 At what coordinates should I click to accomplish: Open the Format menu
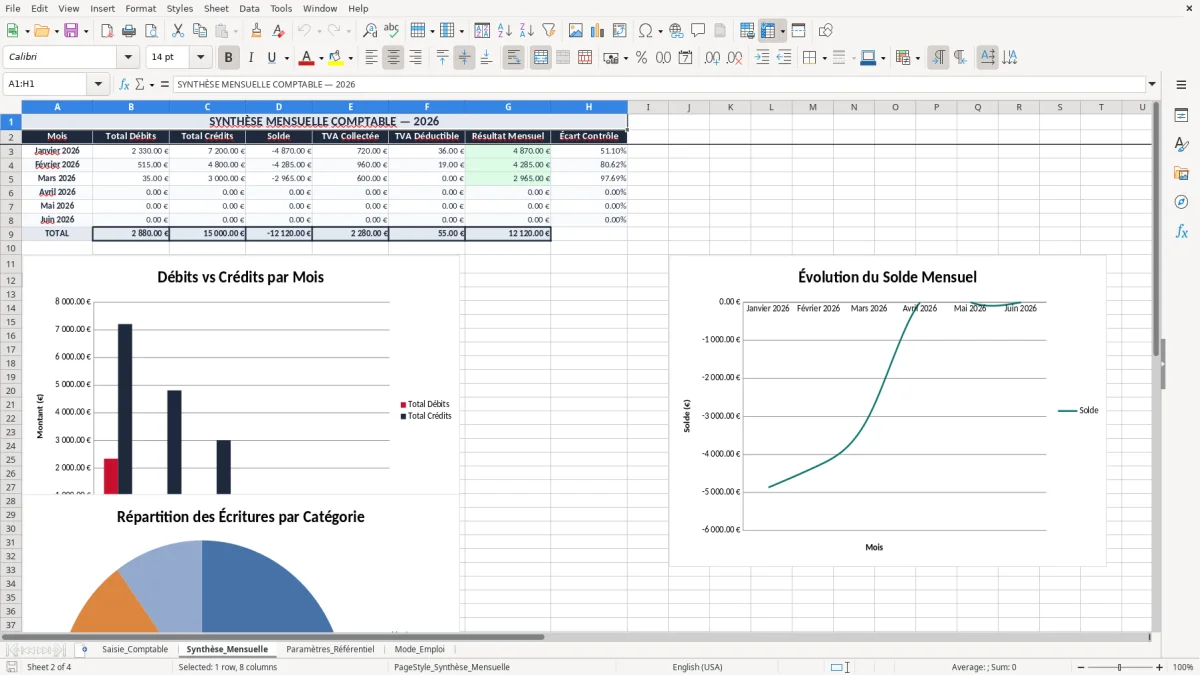(x=141, y=8)
